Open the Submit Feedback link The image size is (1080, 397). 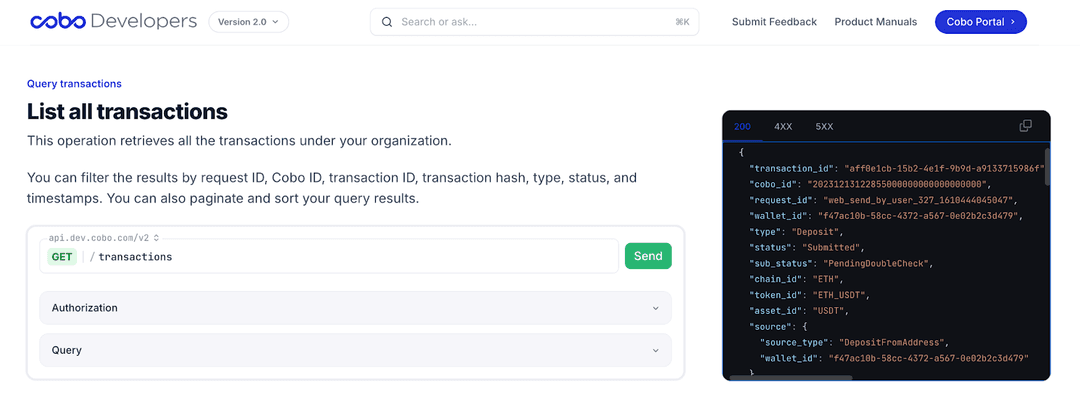(x=774, y=22)
